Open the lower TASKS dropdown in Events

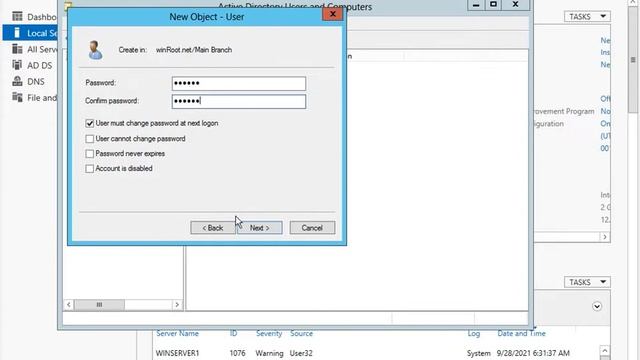[x=587, y=282]
